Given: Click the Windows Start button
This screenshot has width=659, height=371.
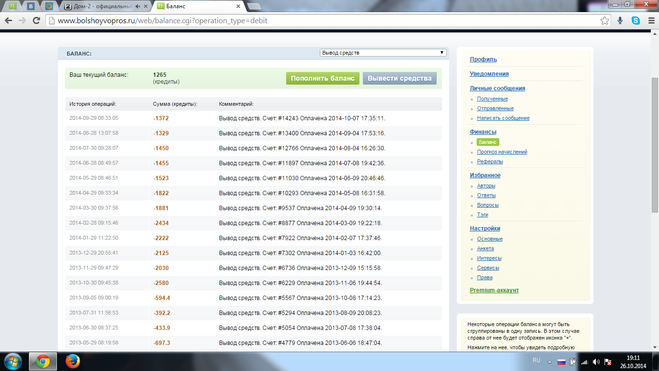Looking at the screenshot, I should (13, 361).
